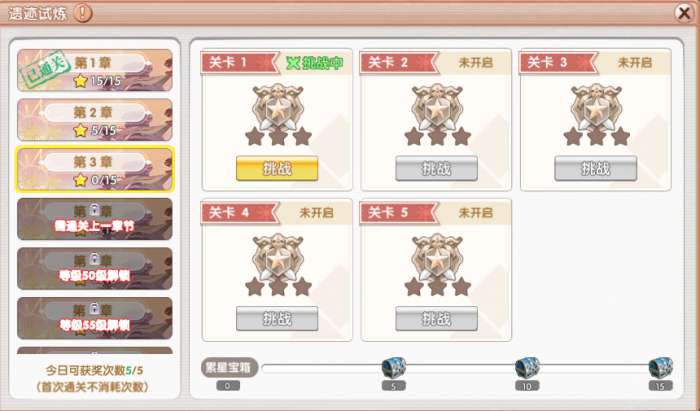Click the grey 挑战 button for 关卡 4
Image resolution: width=700 pixels, height=411 pixels.
tap(277, 319)
